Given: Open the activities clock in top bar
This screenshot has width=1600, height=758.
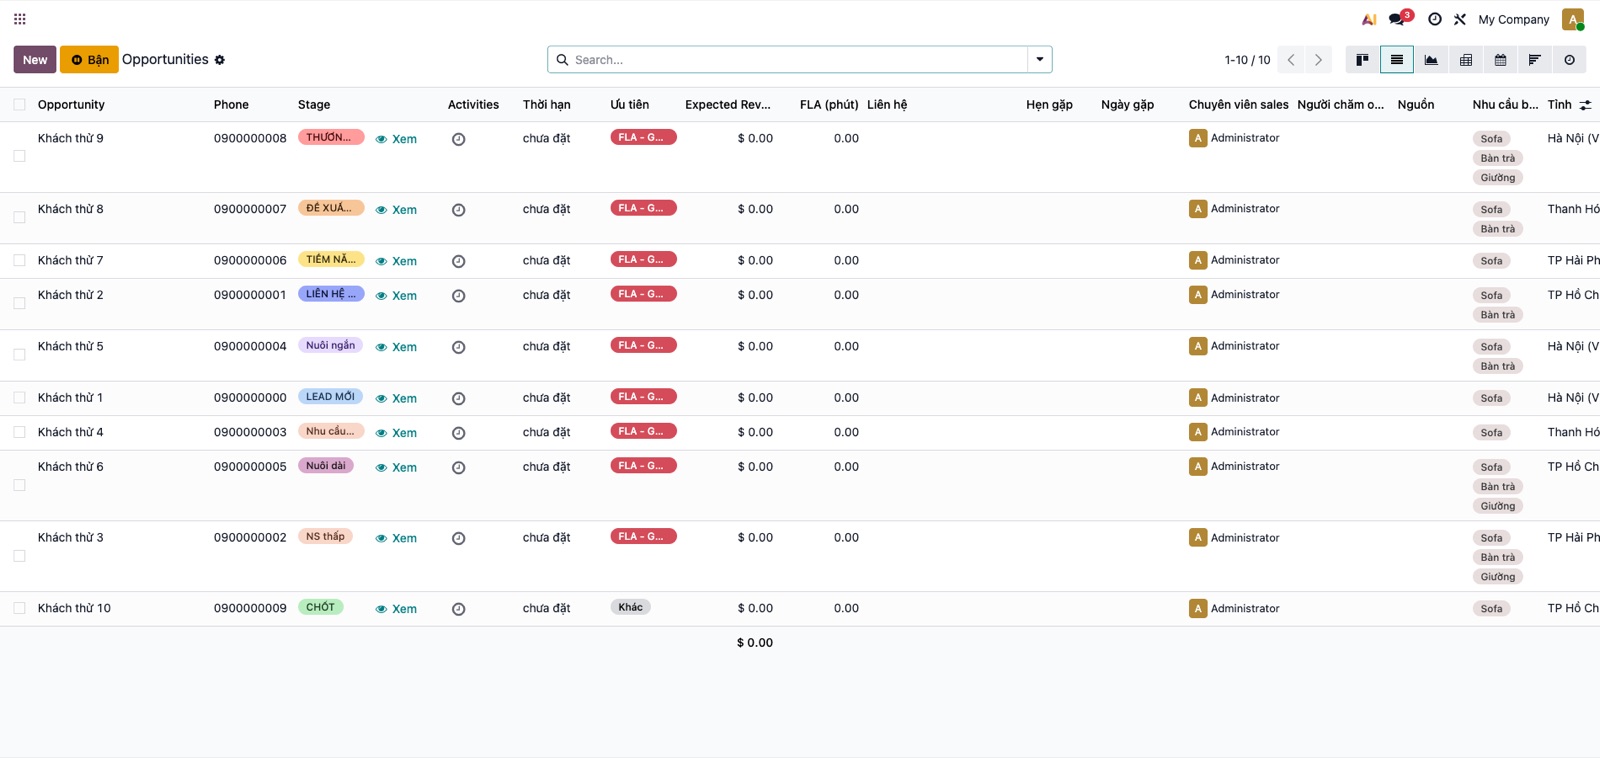Looking at the screenshot, I should click(x=1435, y=19).
